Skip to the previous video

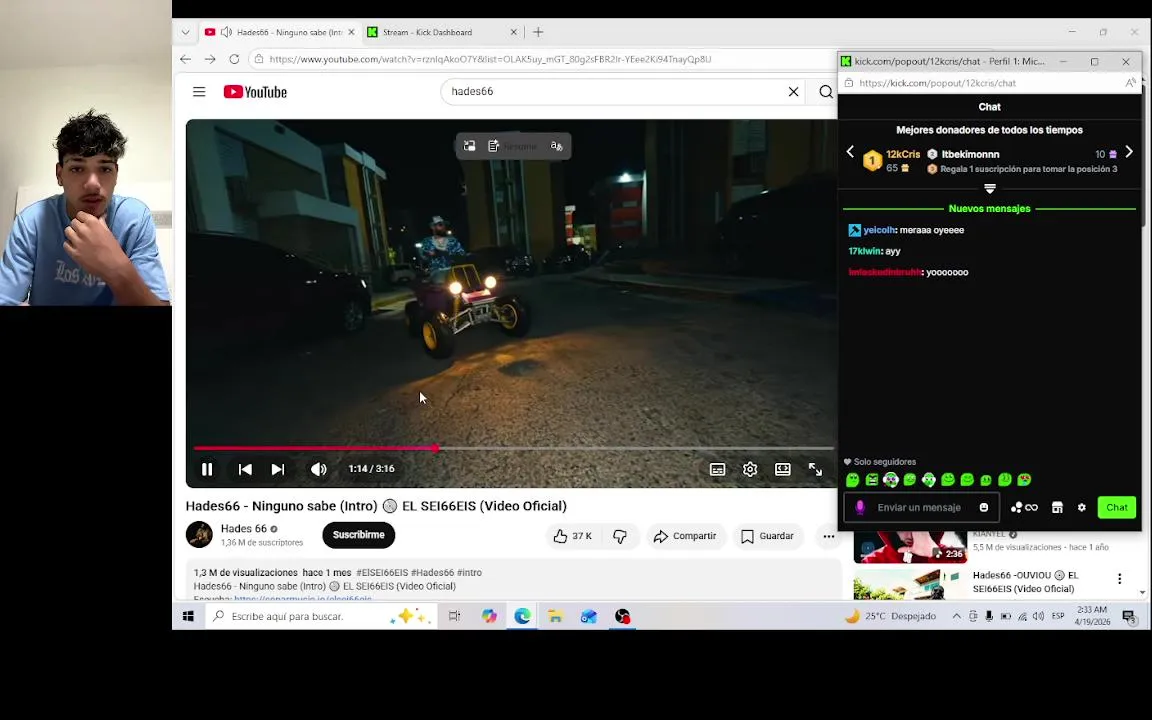pos(245,469)
